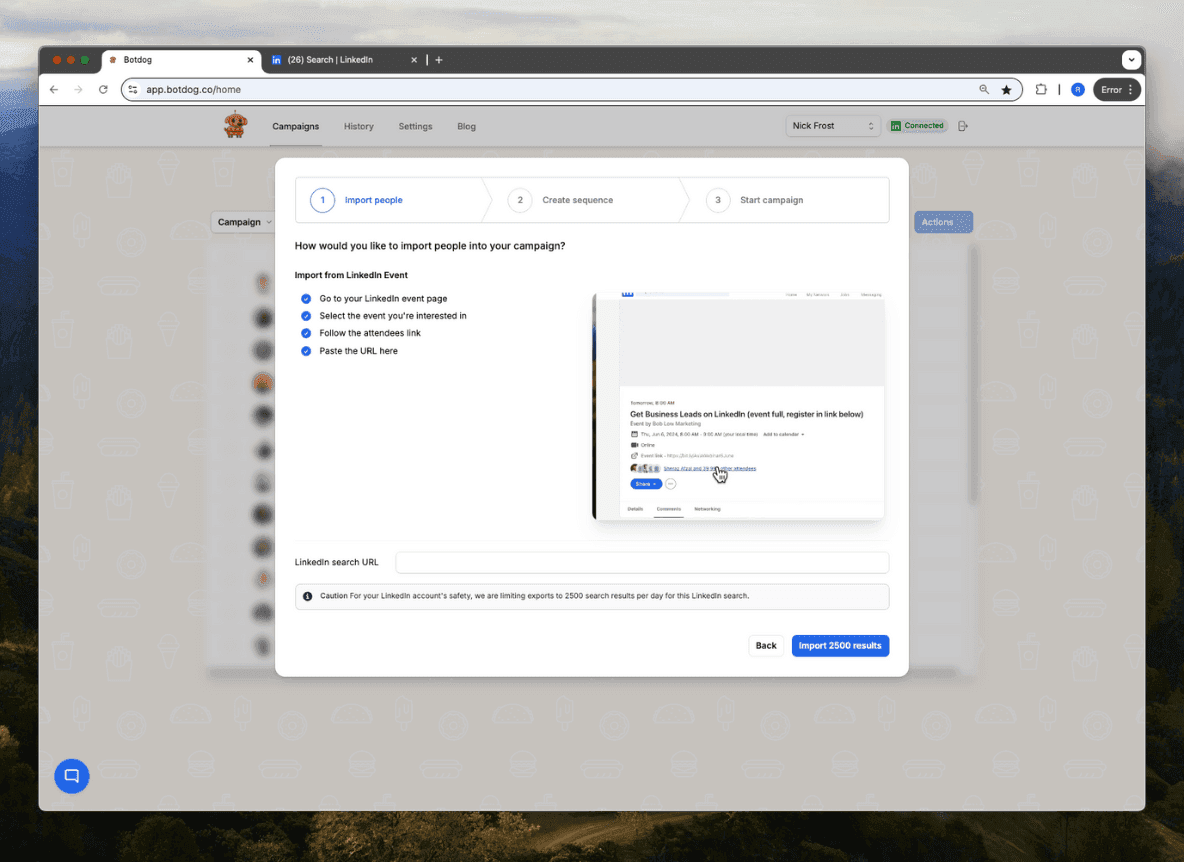Click checkmark beside 'Select the event you're interested in'

click(x=306, y=316)
